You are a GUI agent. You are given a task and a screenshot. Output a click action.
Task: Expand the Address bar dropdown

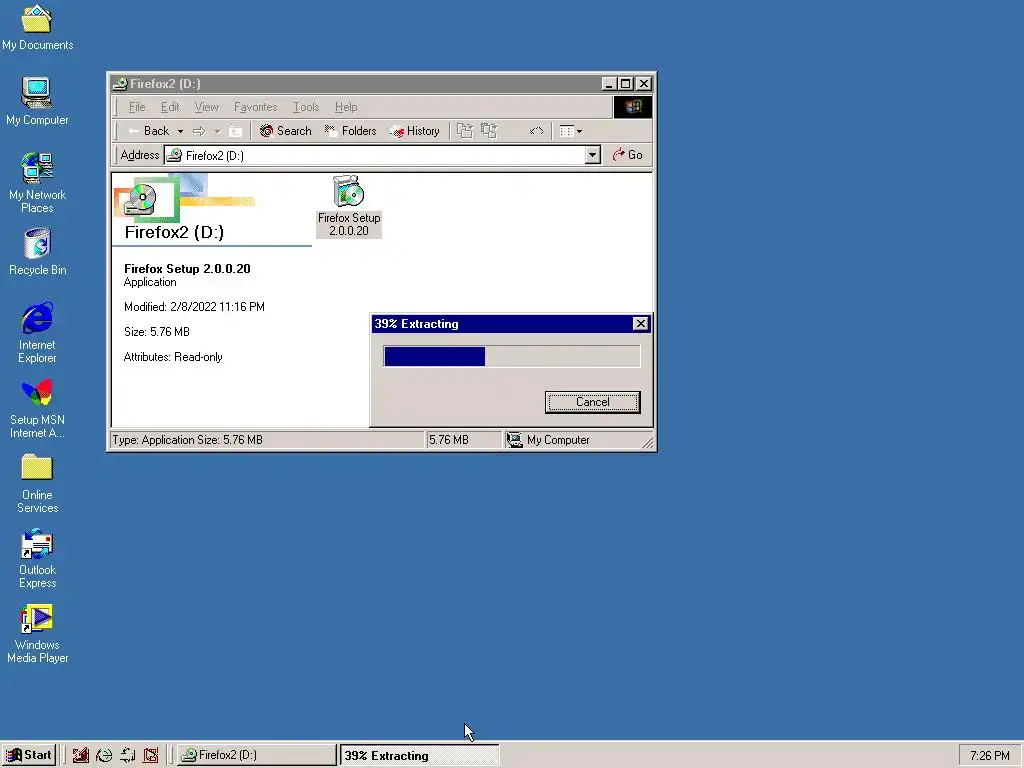coord(592,155)
